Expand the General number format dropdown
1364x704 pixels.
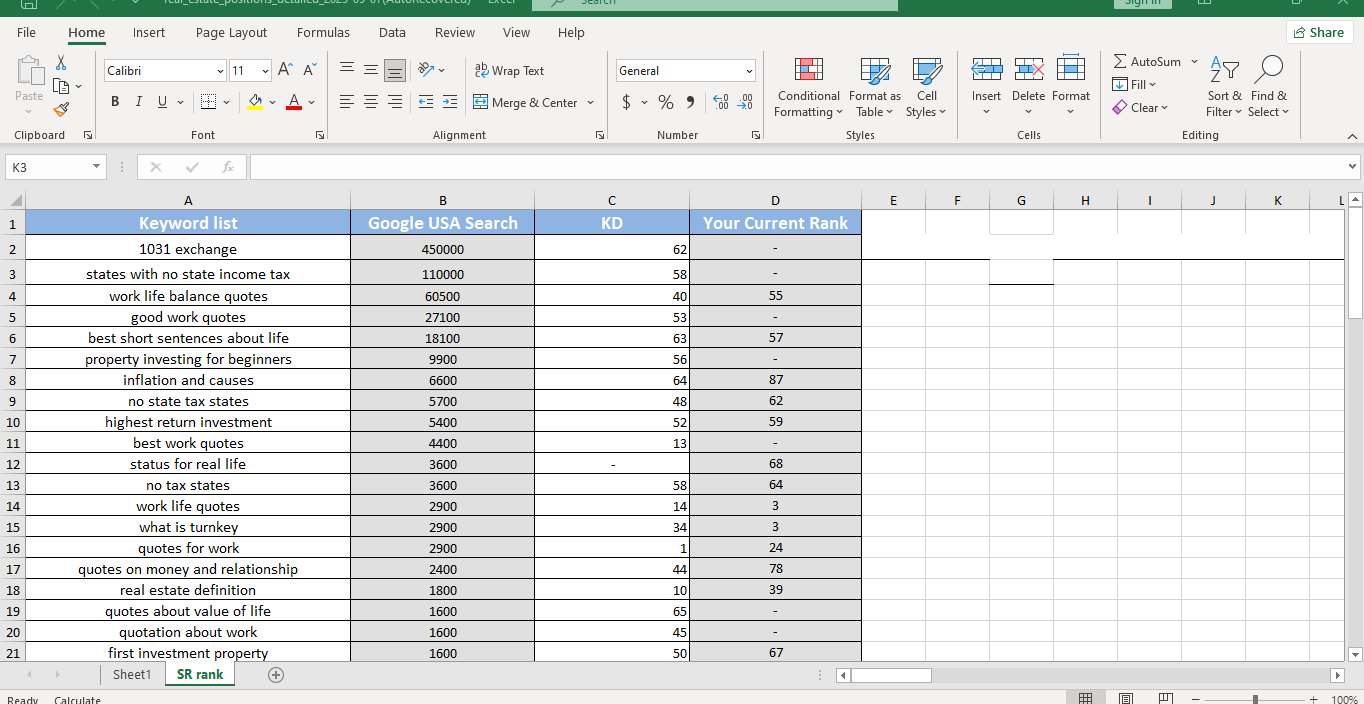749,71
